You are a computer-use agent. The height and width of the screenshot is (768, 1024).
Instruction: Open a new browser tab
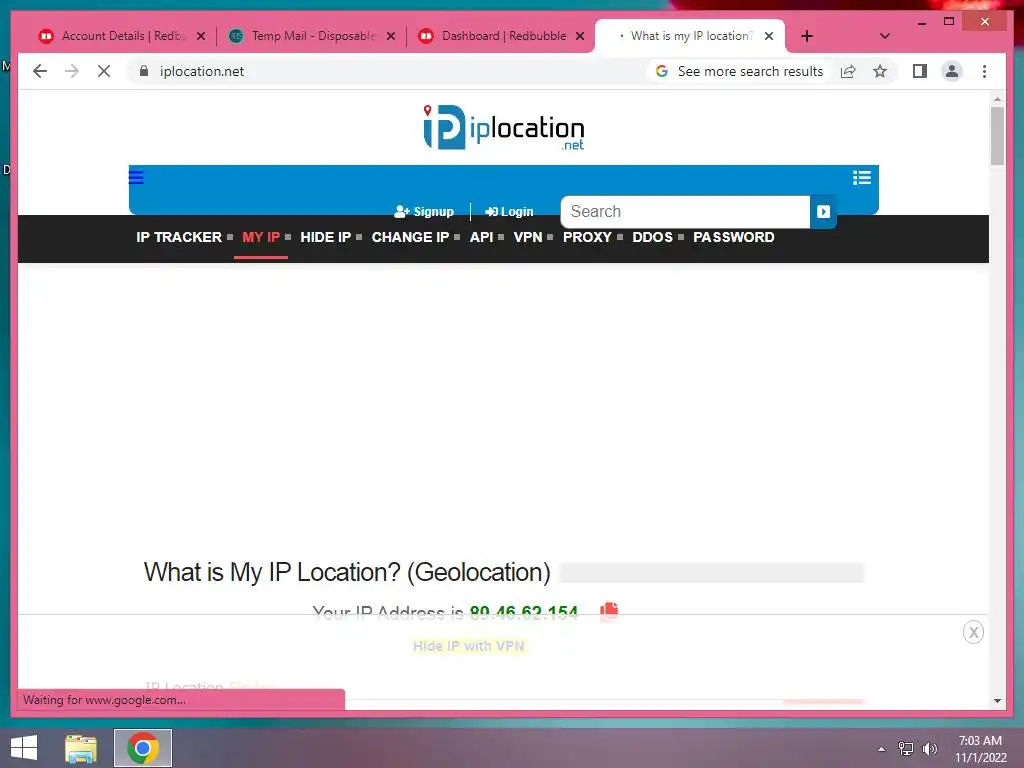[807, 36]
